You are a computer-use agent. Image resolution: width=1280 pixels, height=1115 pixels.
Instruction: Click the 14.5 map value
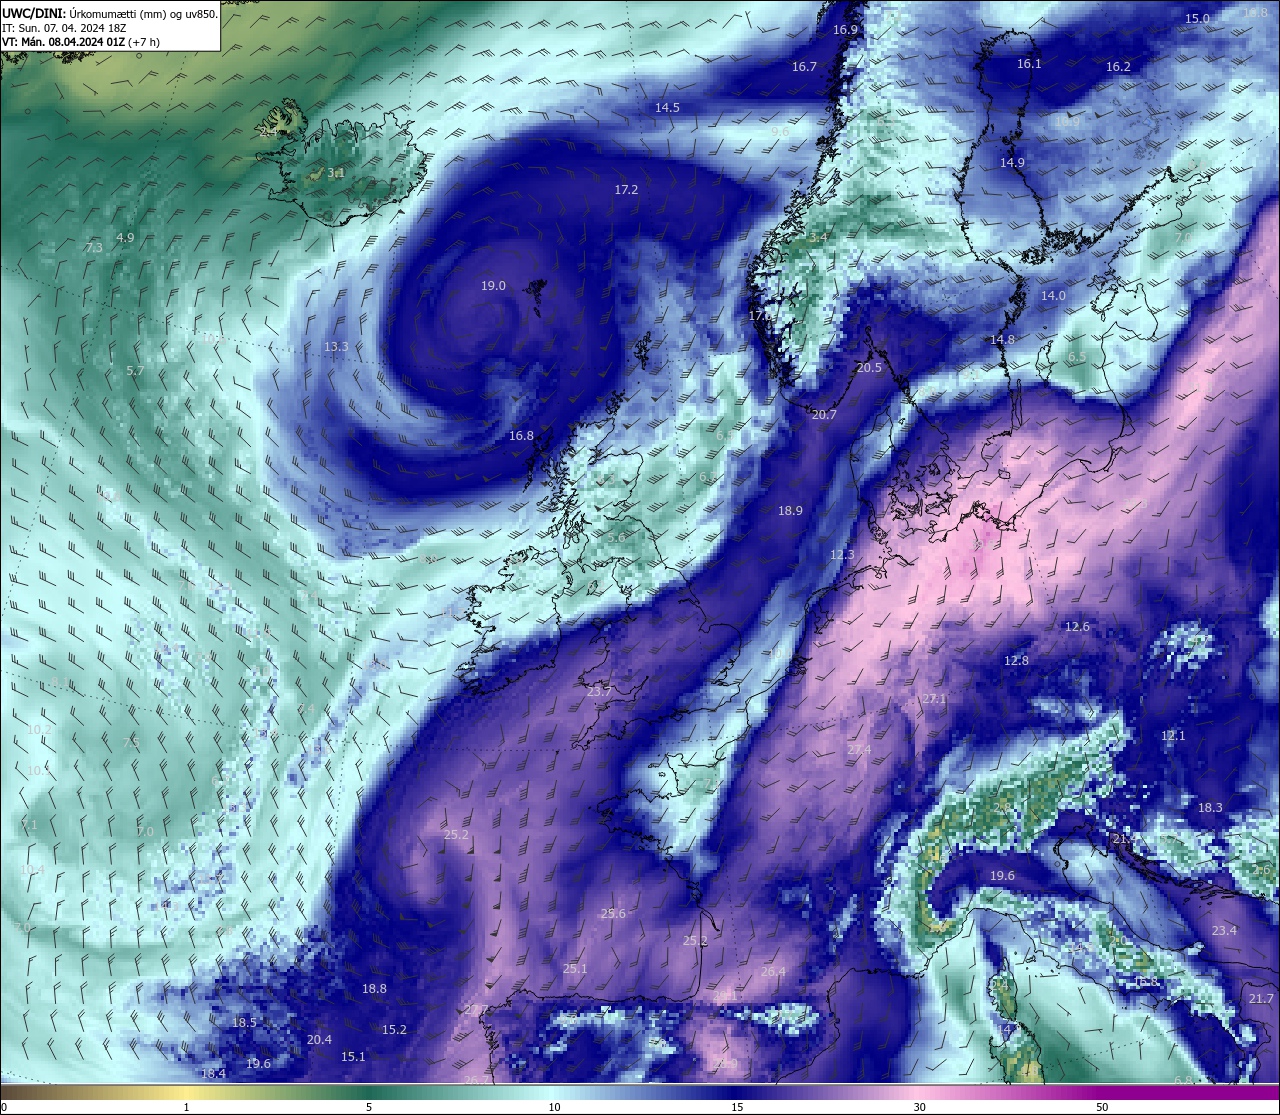pos(667,108)
